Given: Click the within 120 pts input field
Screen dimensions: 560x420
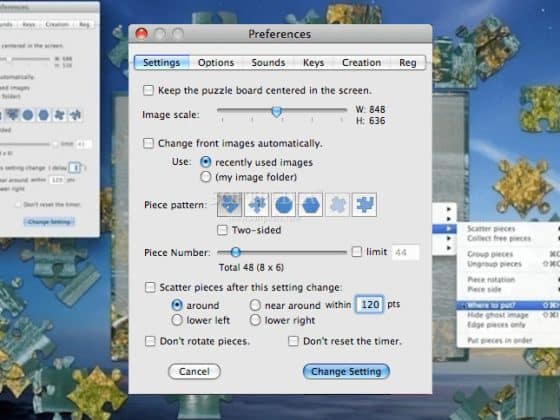Looking at the screenshot, I should coord(370,304).
